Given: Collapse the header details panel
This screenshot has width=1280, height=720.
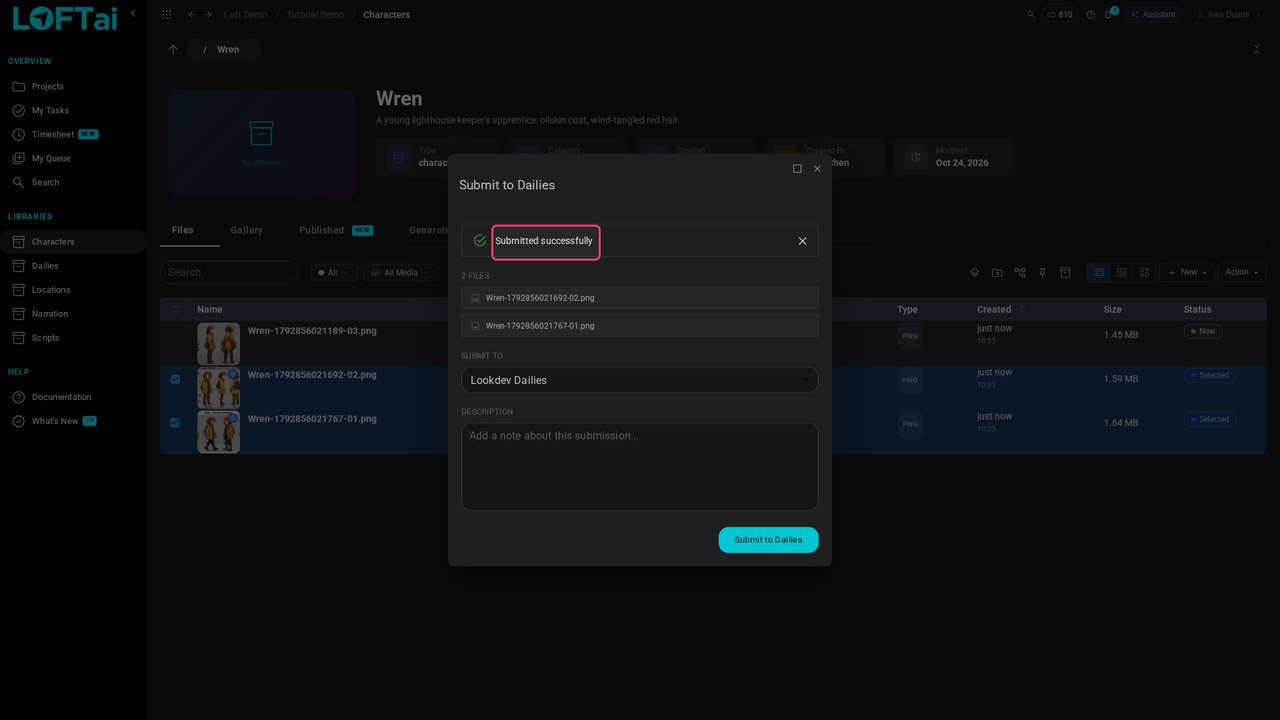Looking at the screenshot, I should 1256,49.
